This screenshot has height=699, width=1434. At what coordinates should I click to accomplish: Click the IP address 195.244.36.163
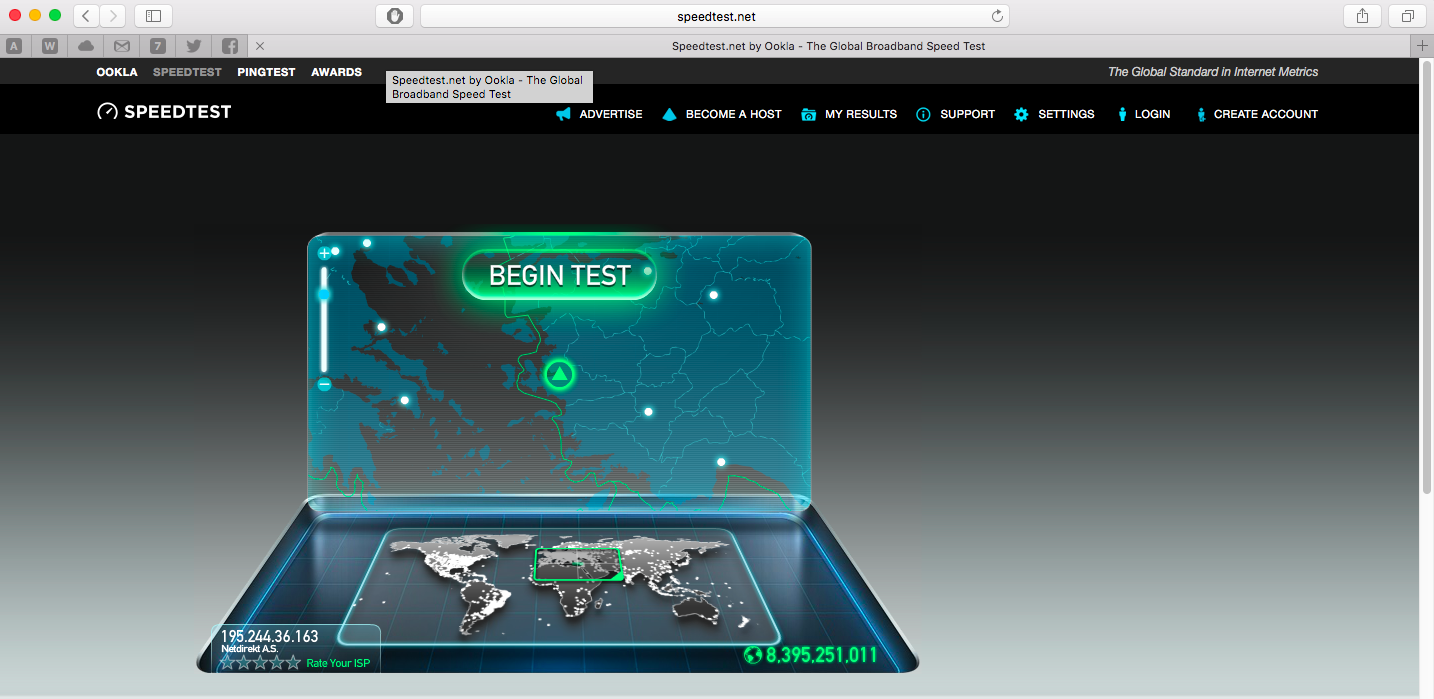click(270, 636)
